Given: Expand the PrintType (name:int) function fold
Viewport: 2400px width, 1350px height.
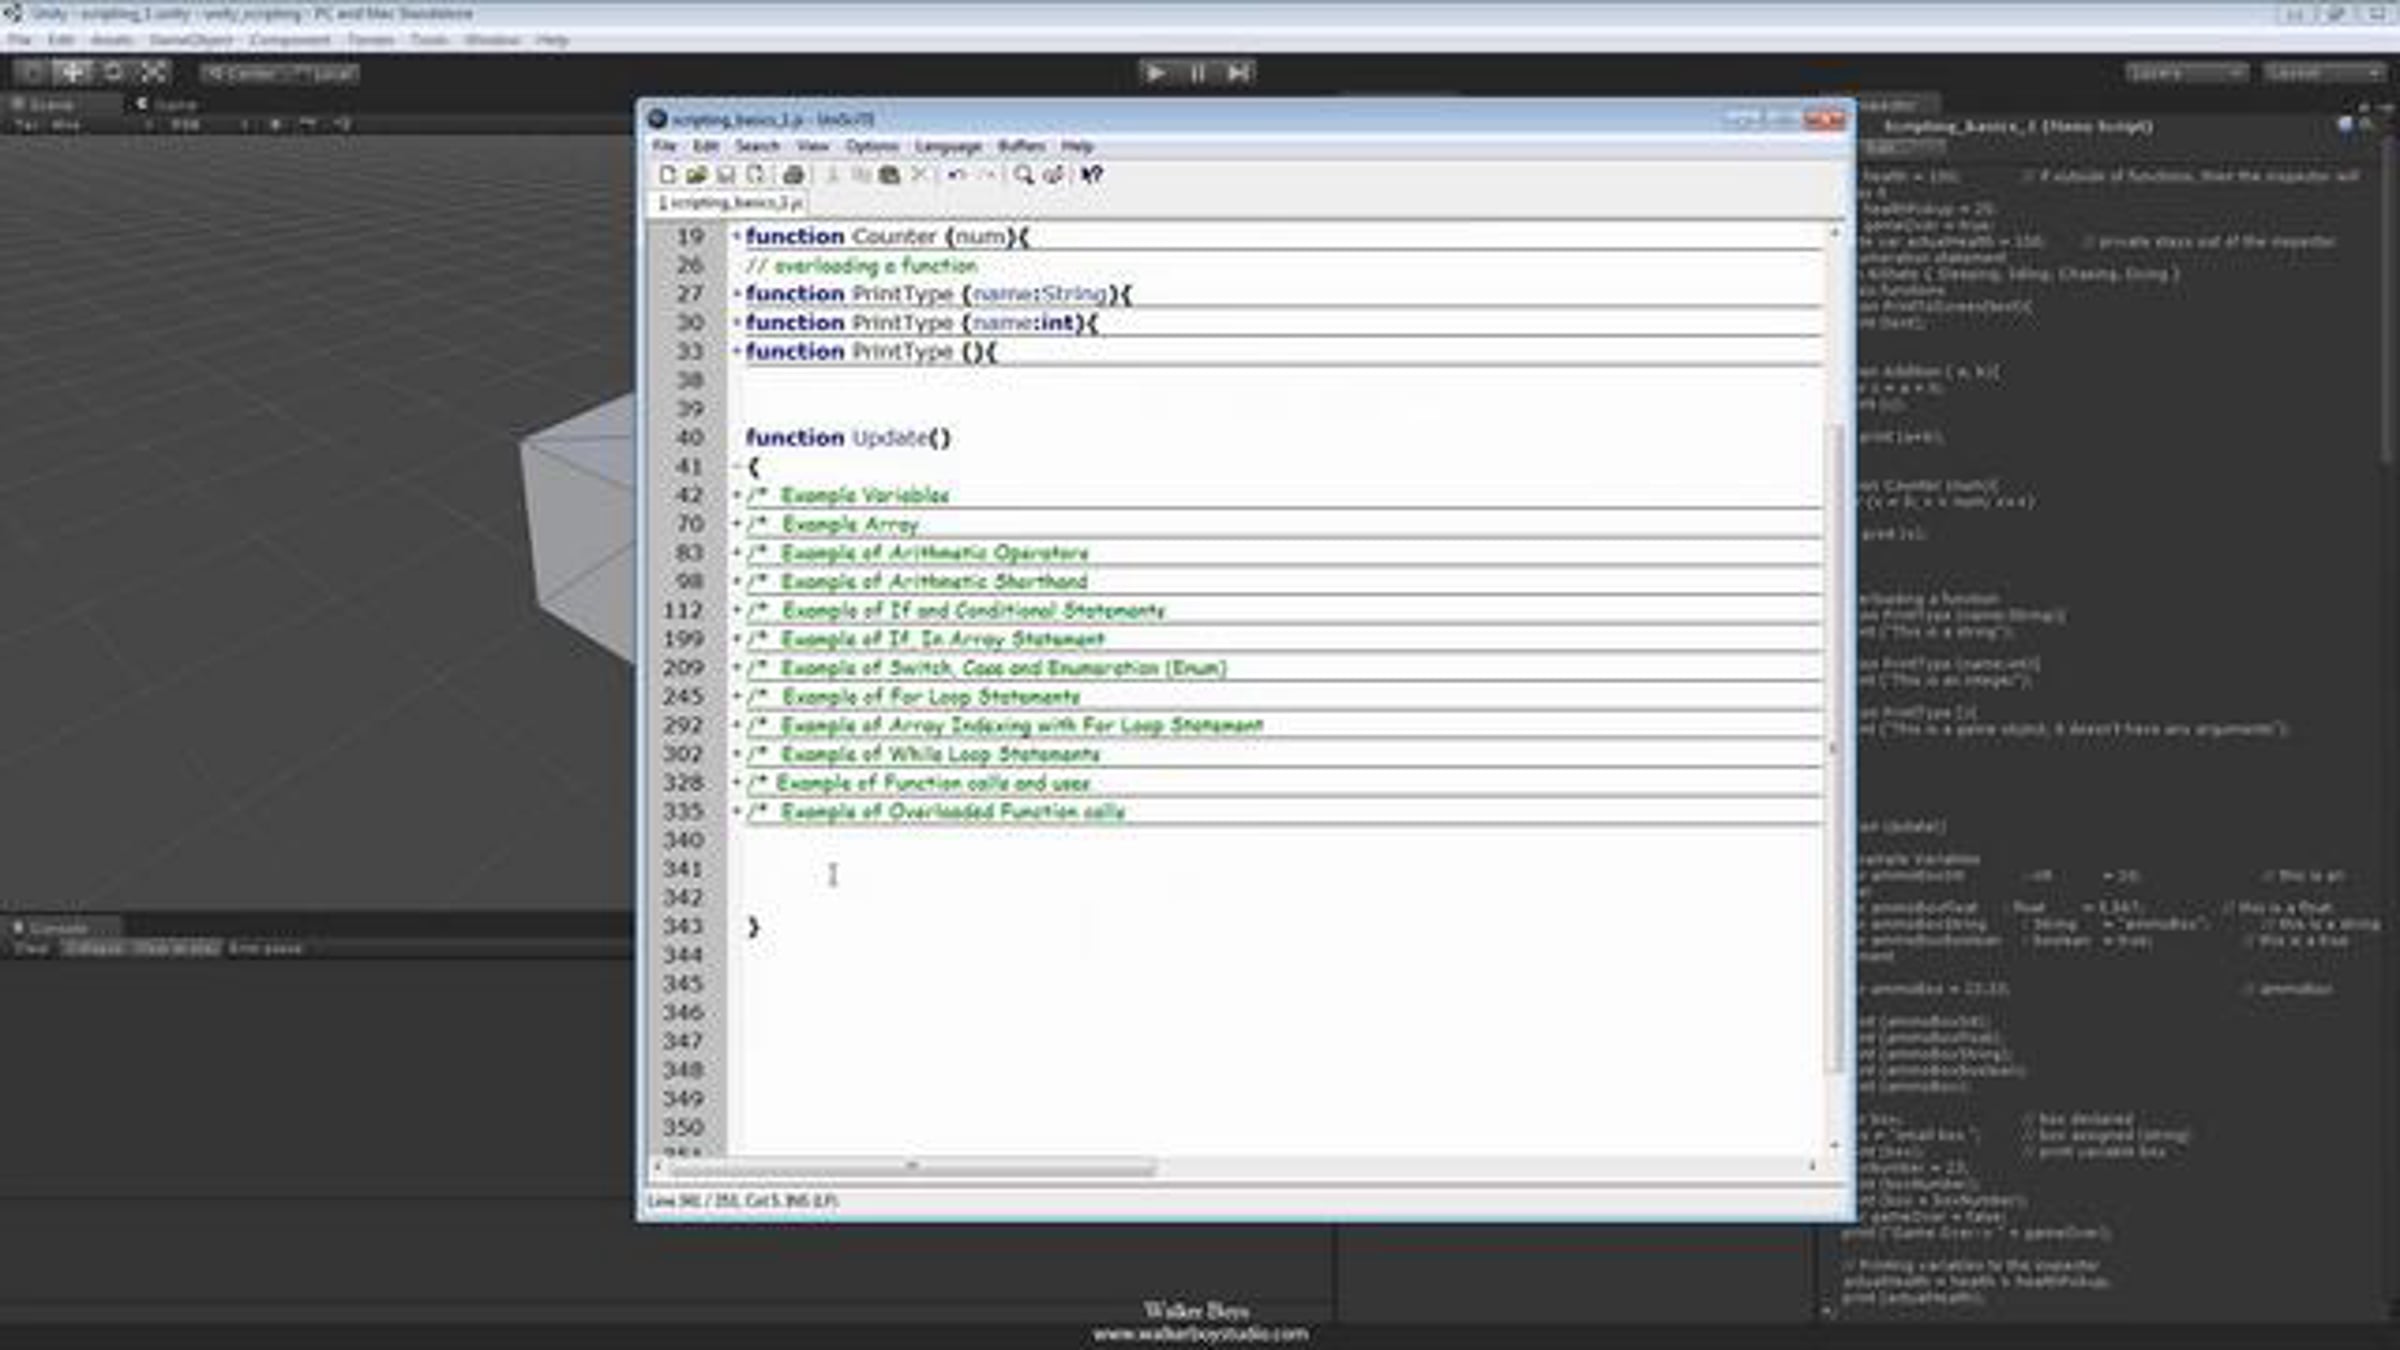Looking at the screenshot, I should 737,323.
